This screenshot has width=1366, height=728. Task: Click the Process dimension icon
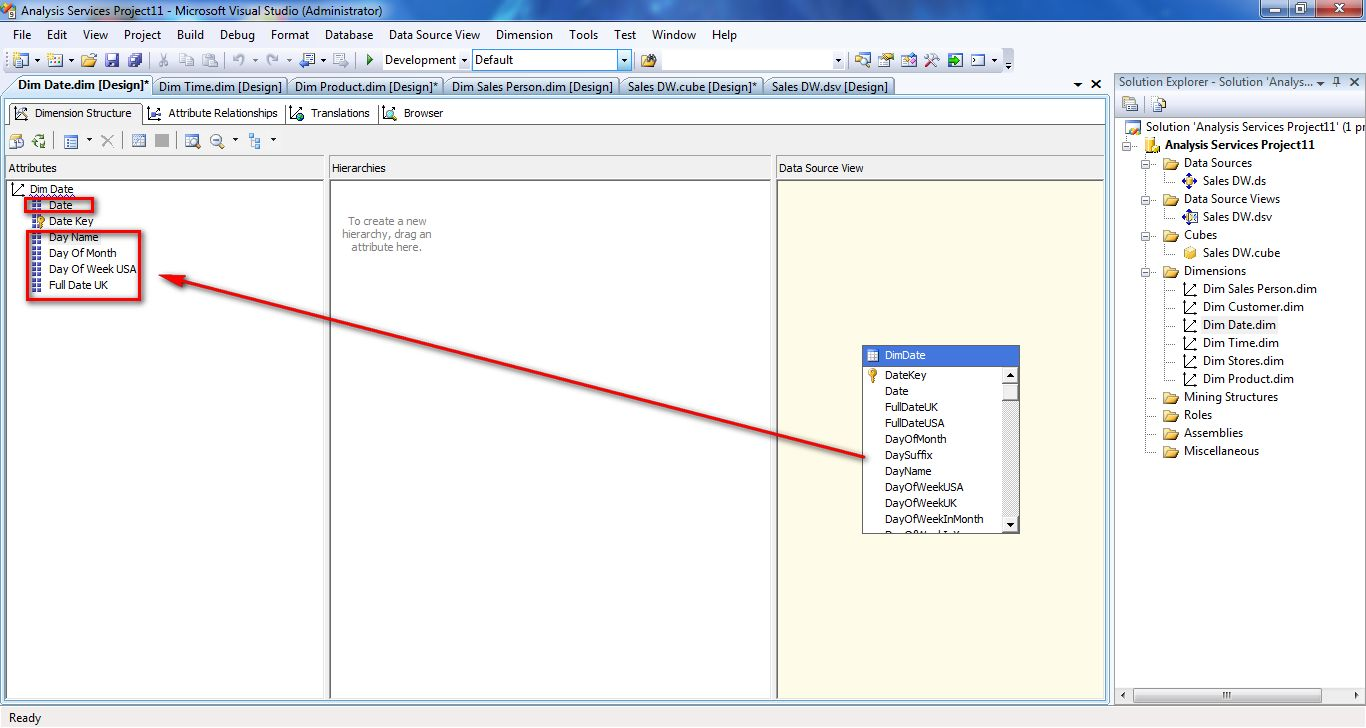click(x=17, y=142)
